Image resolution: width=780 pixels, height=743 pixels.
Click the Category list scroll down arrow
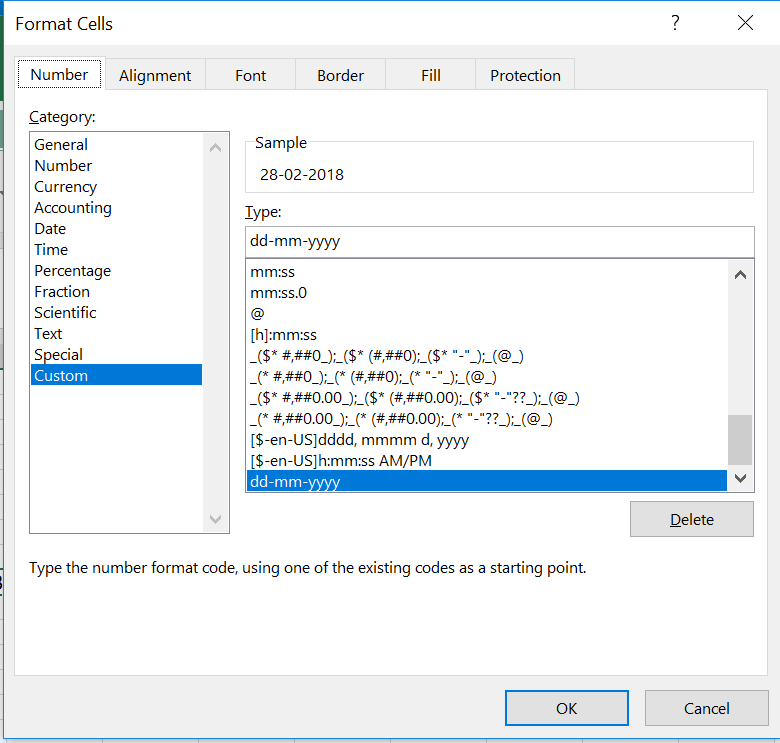click(215, 519)
